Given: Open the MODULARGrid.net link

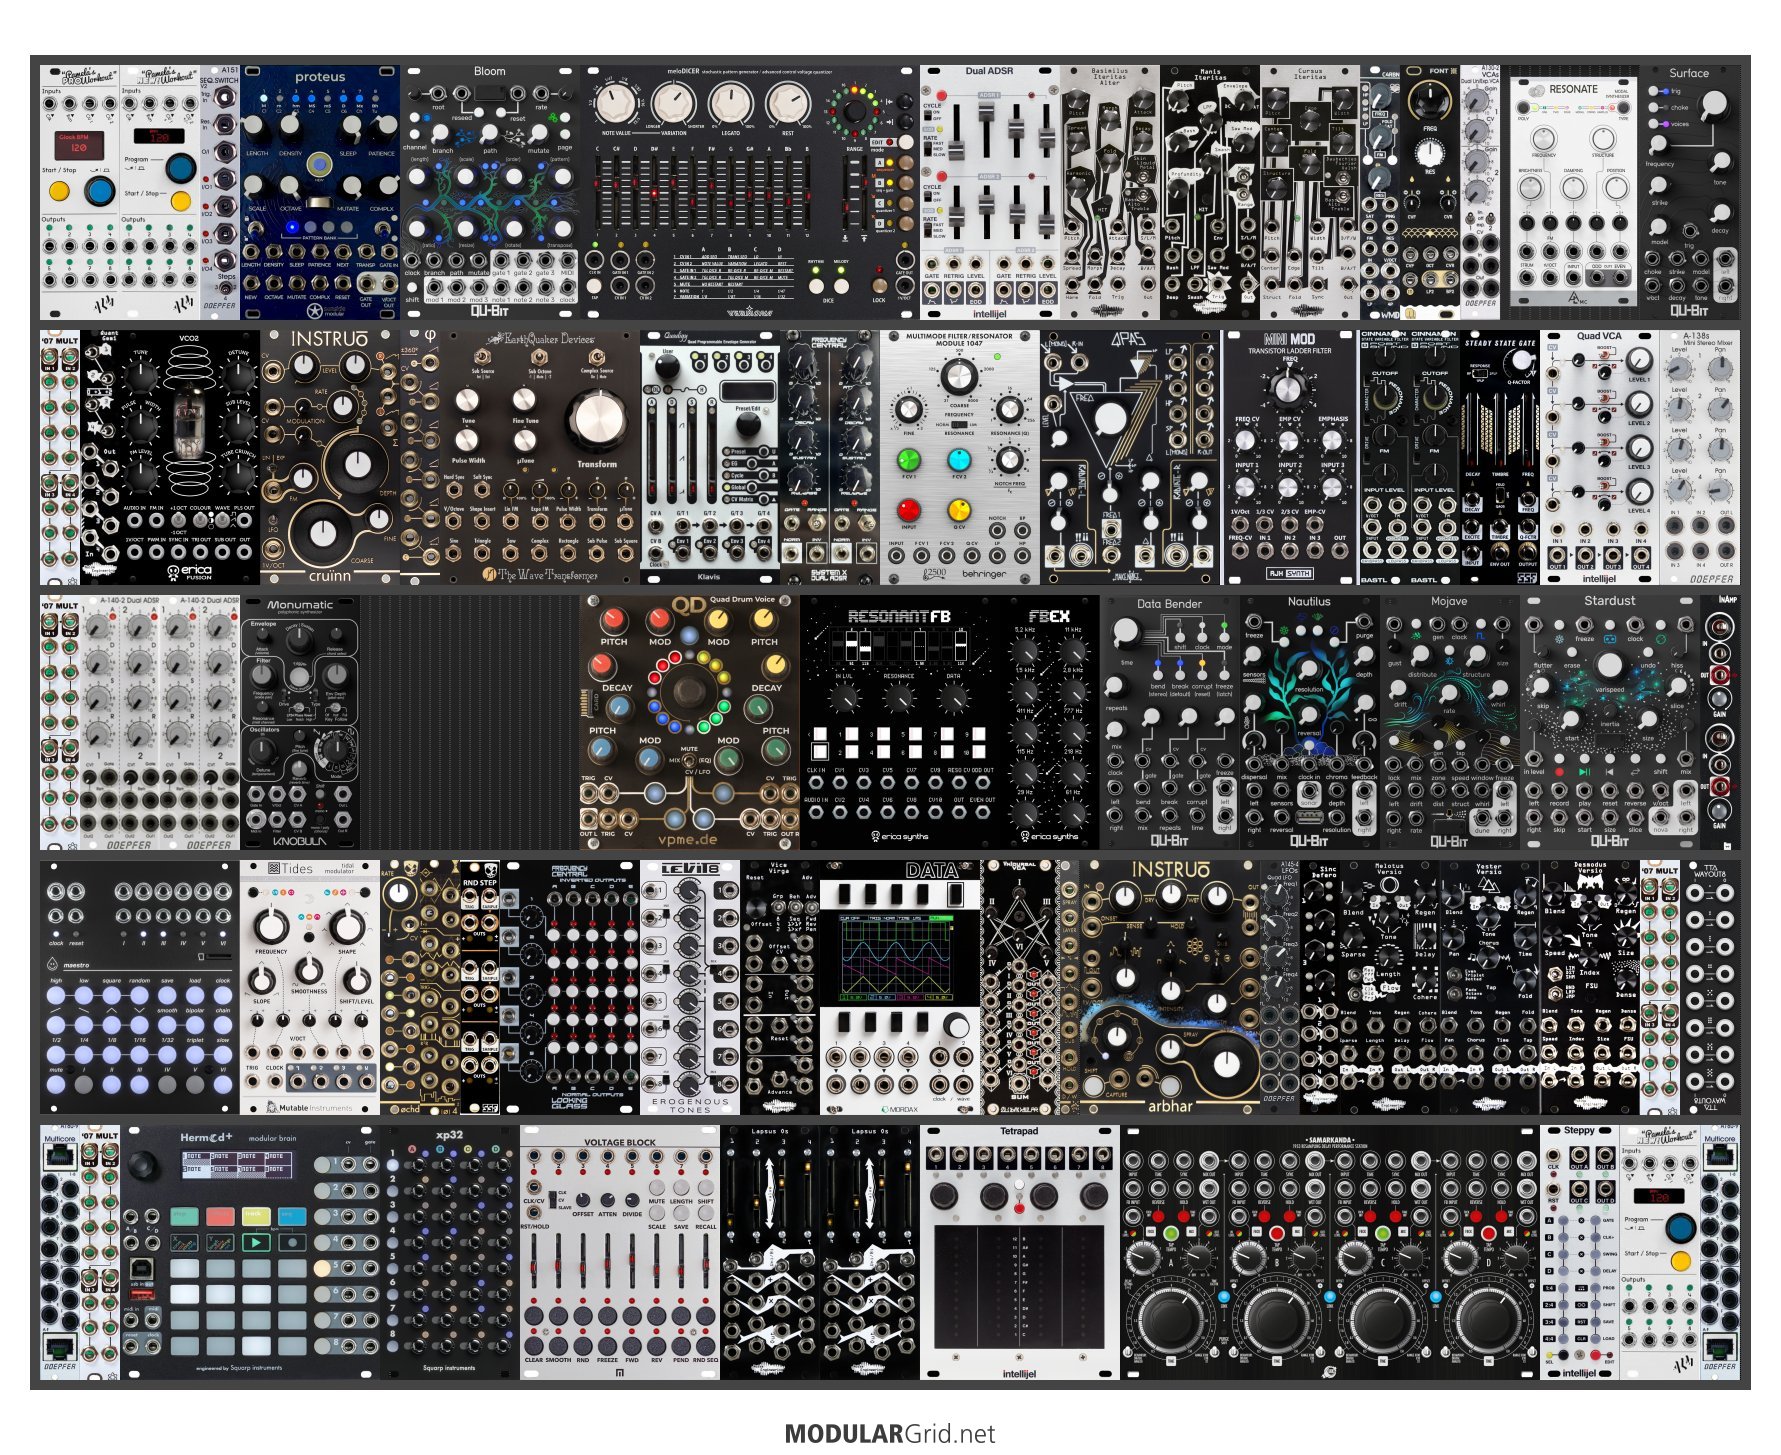Looking at the screenshot, I should (x=890, y=1434).
